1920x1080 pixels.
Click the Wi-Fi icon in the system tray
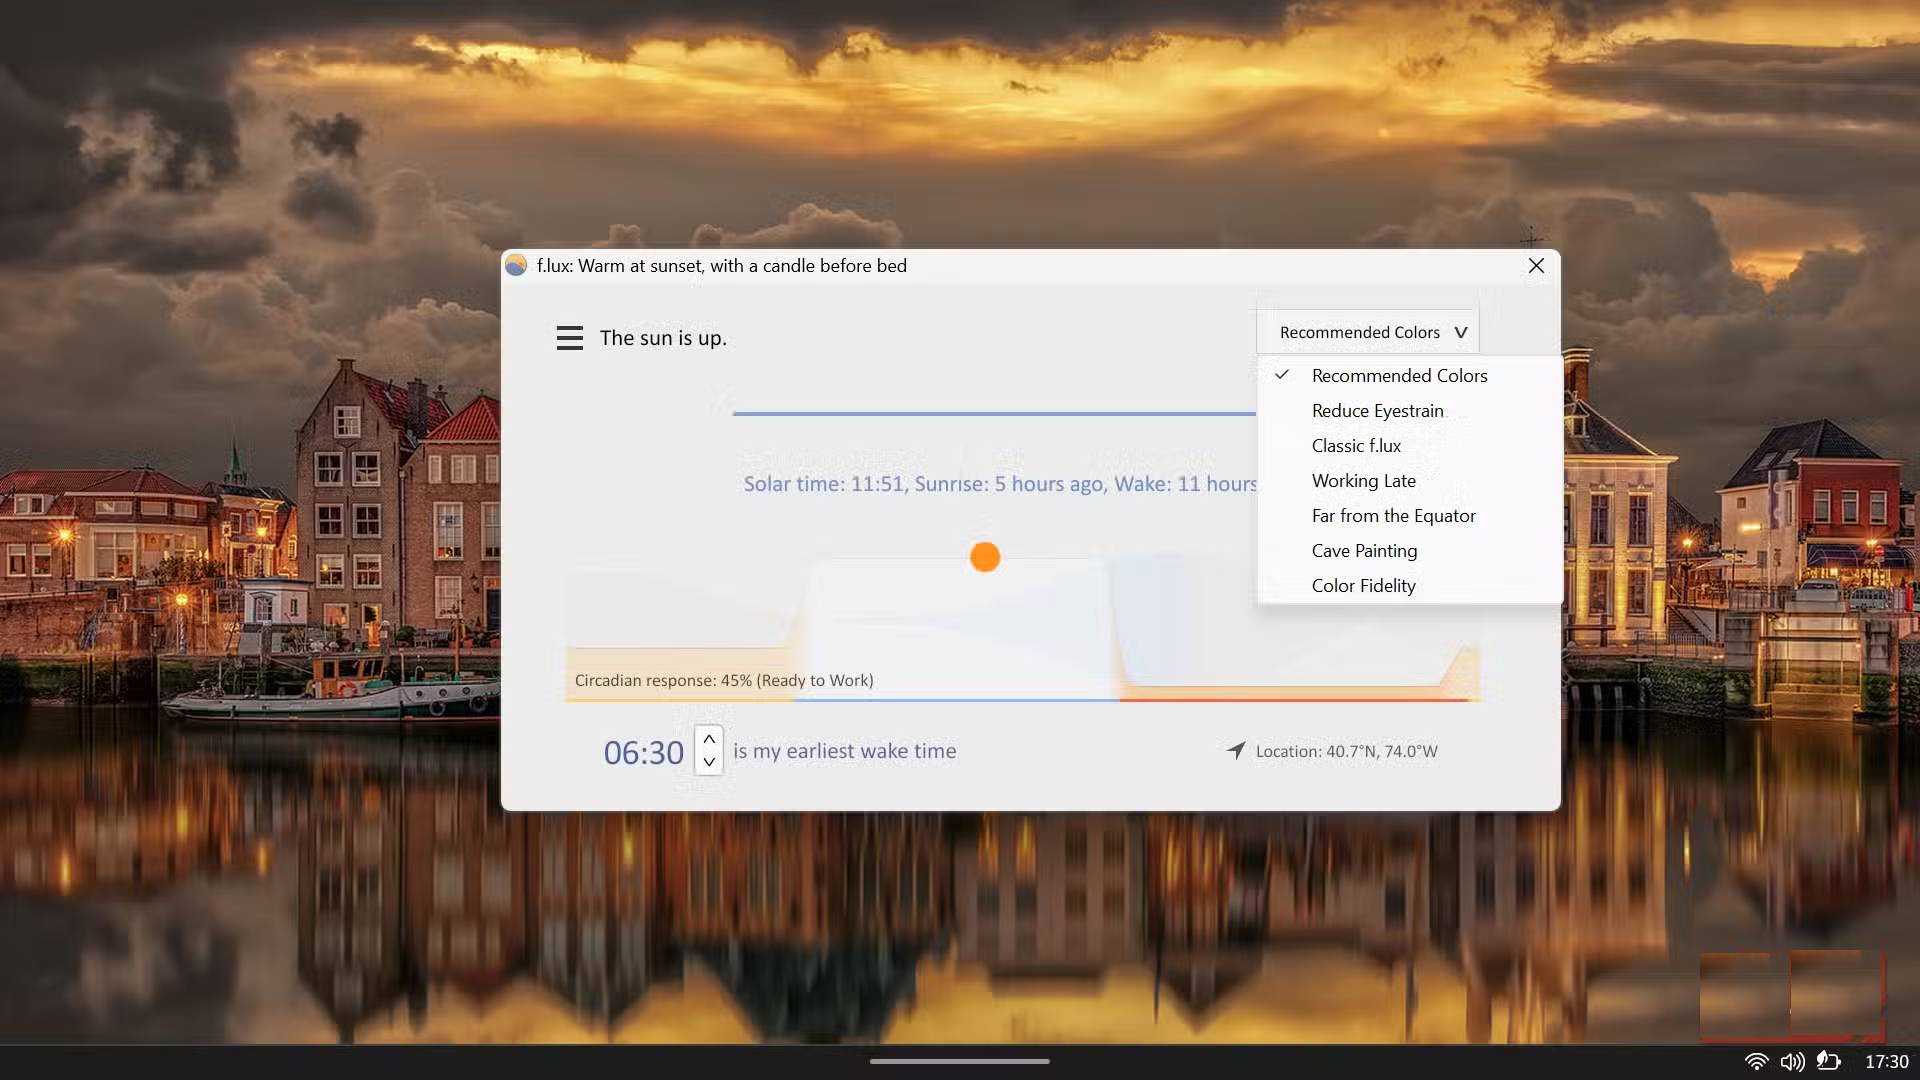coord(1757,1062)
